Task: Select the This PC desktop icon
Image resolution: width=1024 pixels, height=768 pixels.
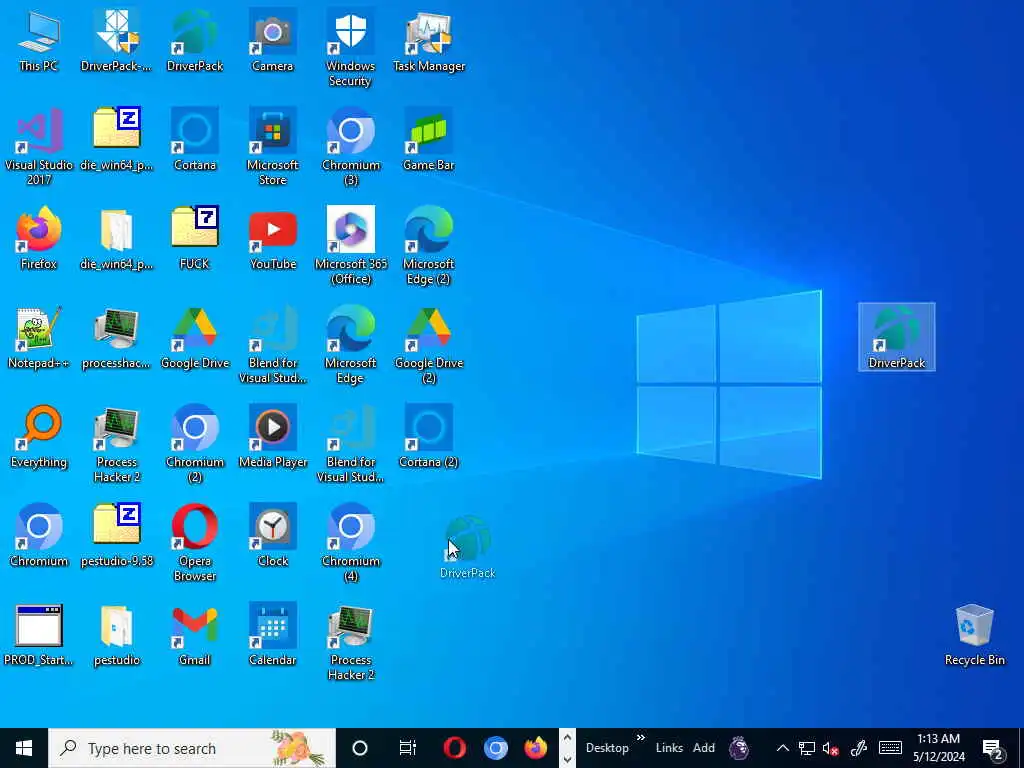Action: pos(39,40)
